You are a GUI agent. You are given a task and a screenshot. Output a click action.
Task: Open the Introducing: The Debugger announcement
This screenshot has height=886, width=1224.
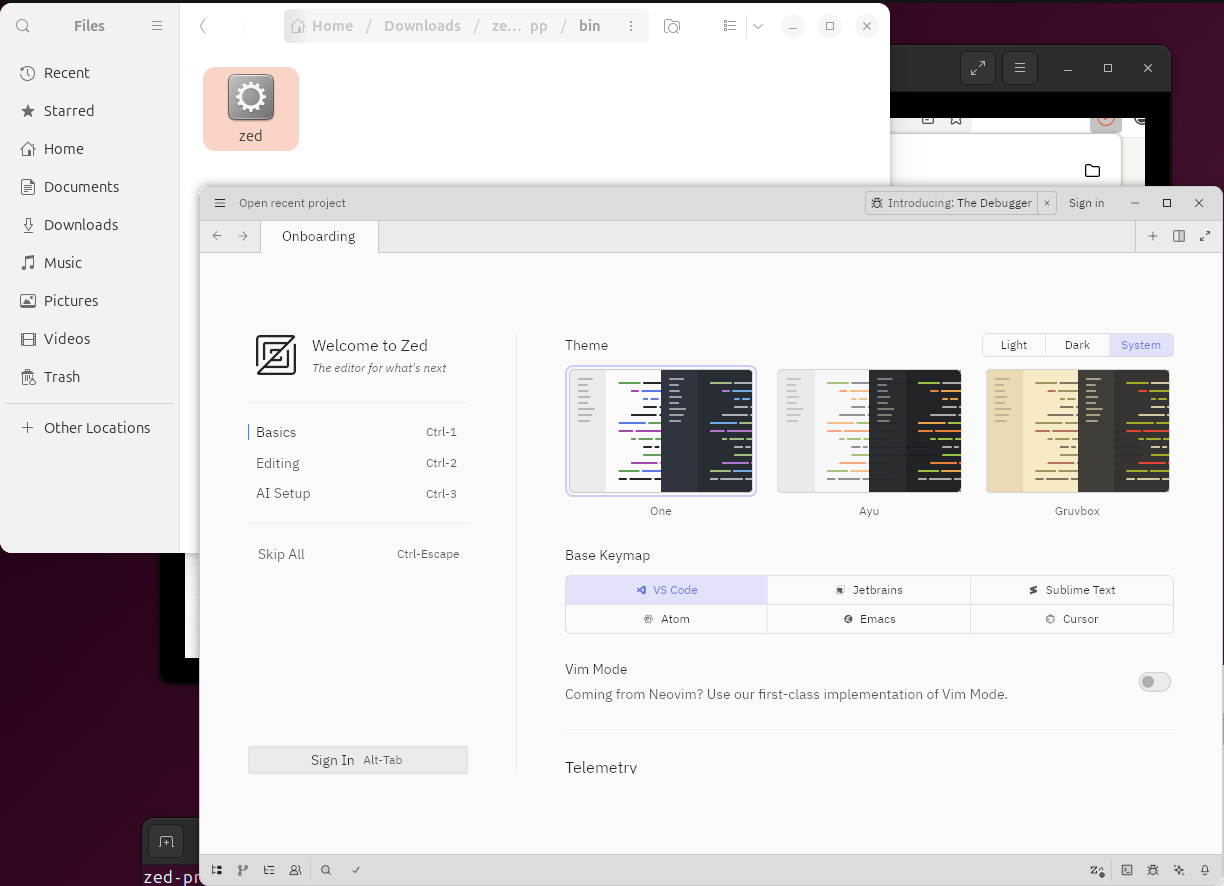(x=951, y=203)
